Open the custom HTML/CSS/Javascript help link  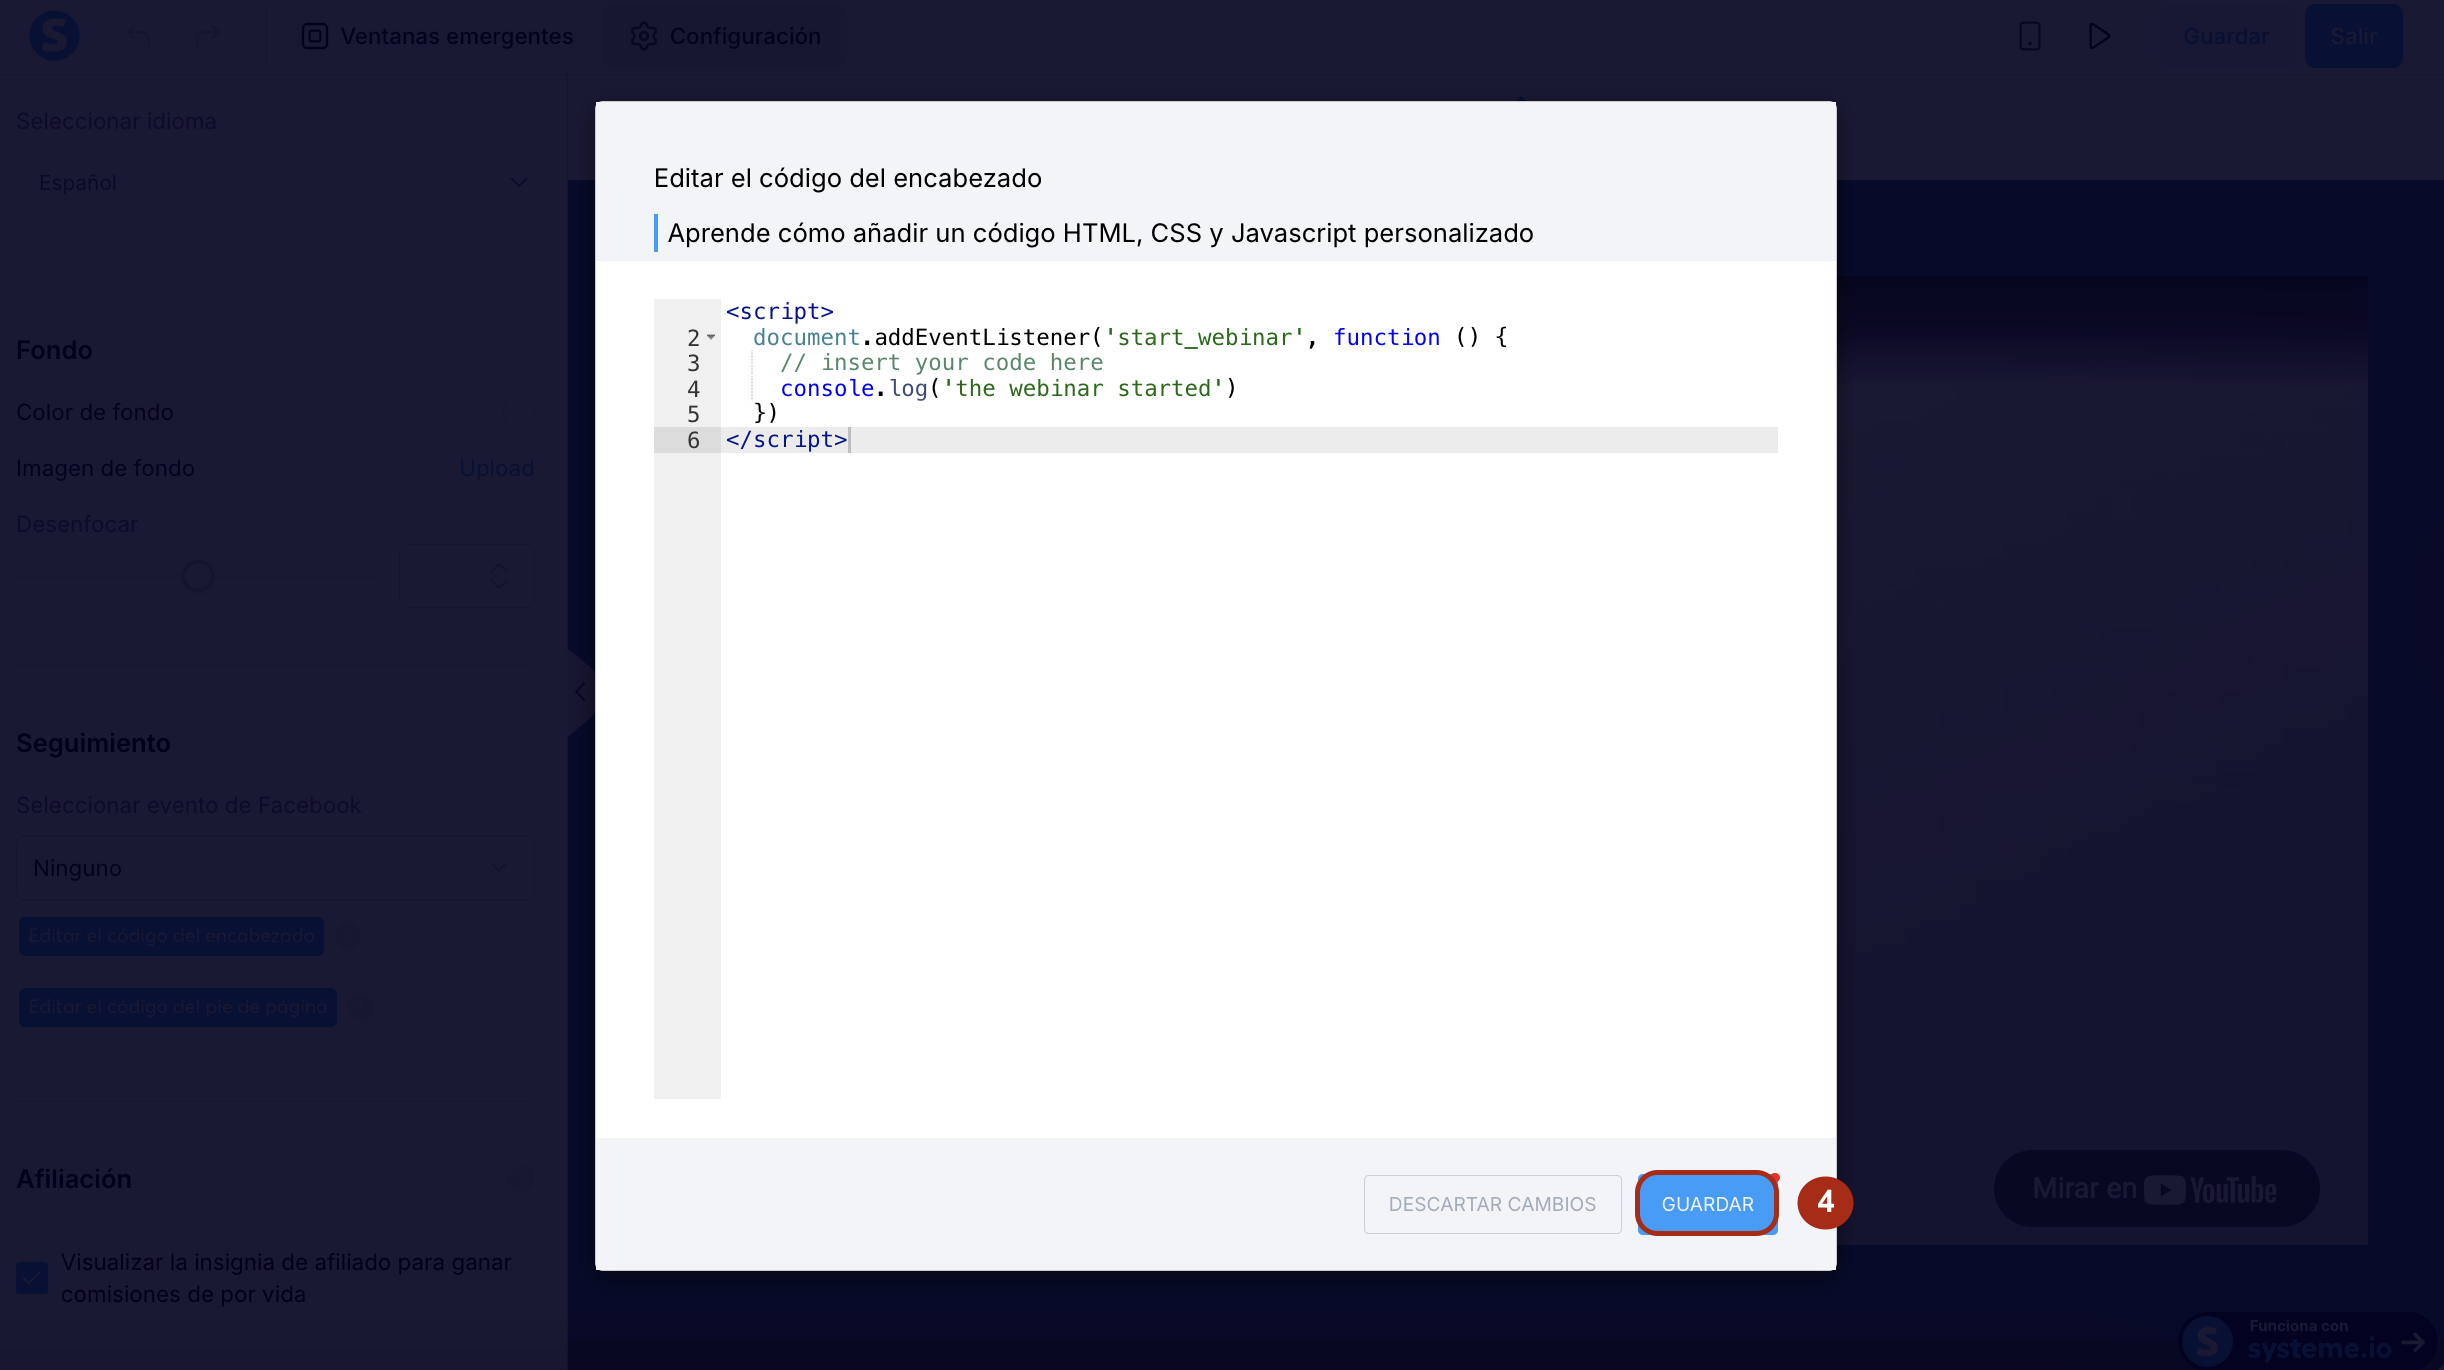pos(1100,233)
